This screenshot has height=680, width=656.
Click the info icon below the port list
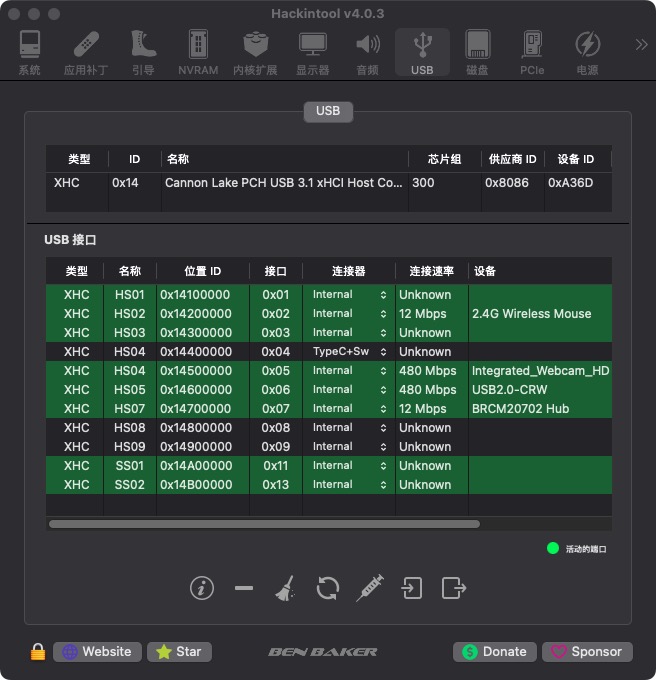coord(202,588)
